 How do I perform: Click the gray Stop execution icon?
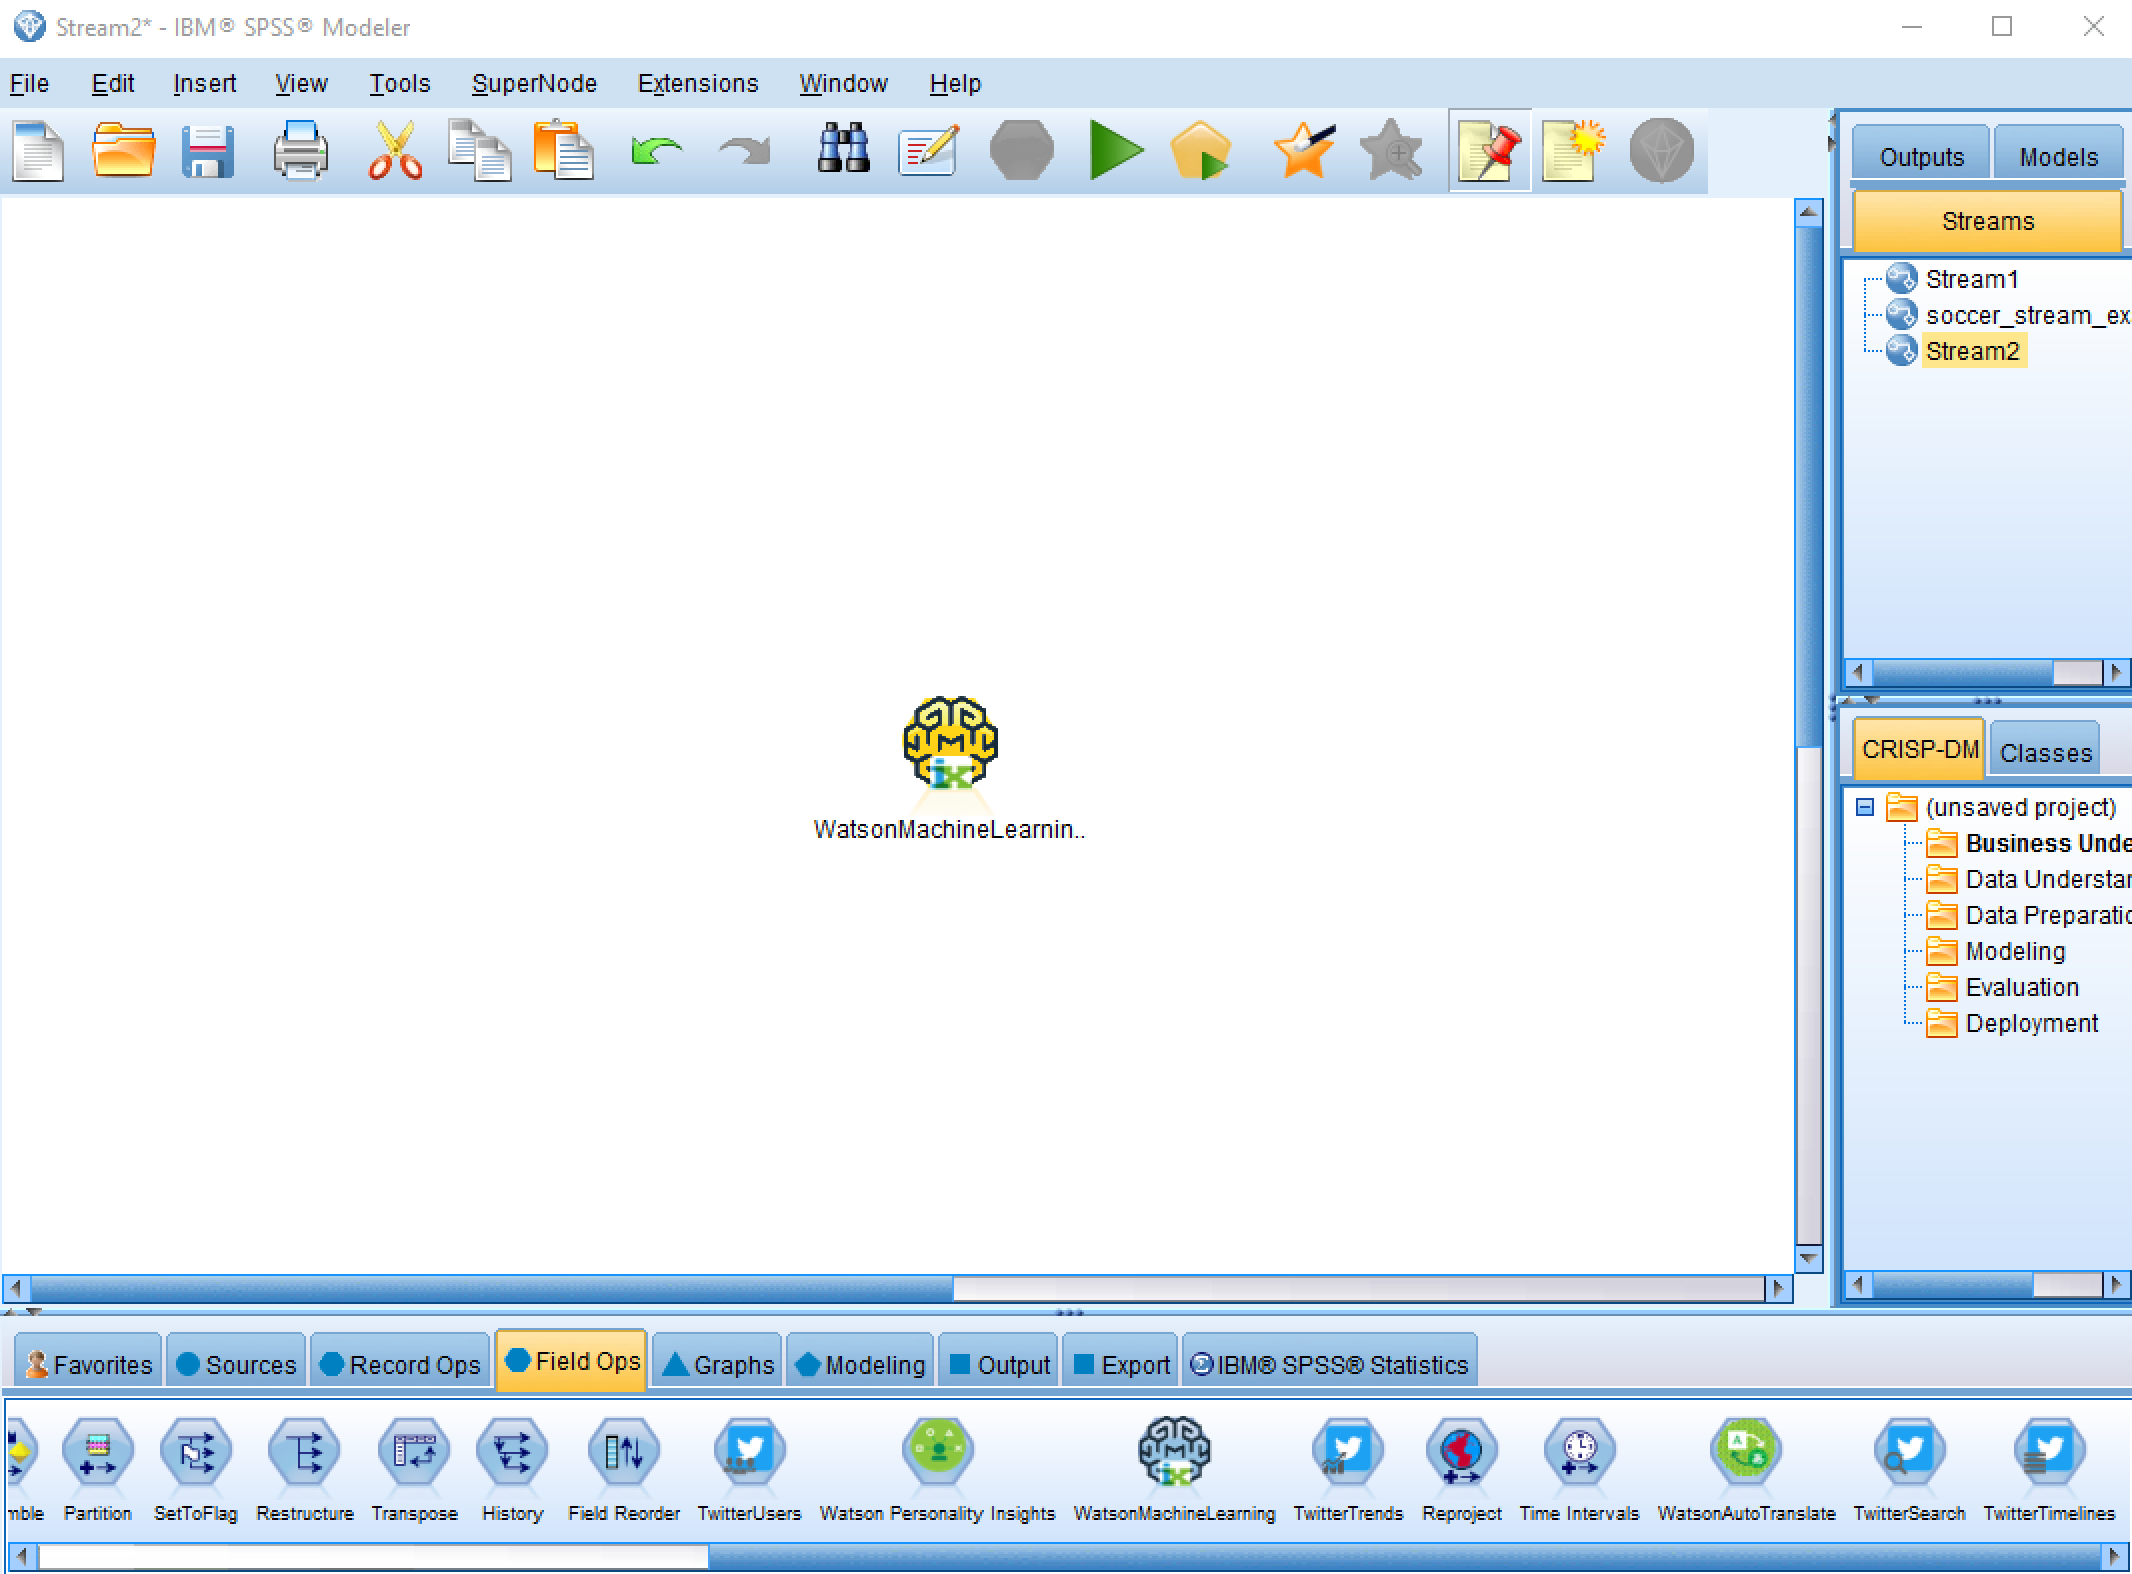coord(1021,151)
